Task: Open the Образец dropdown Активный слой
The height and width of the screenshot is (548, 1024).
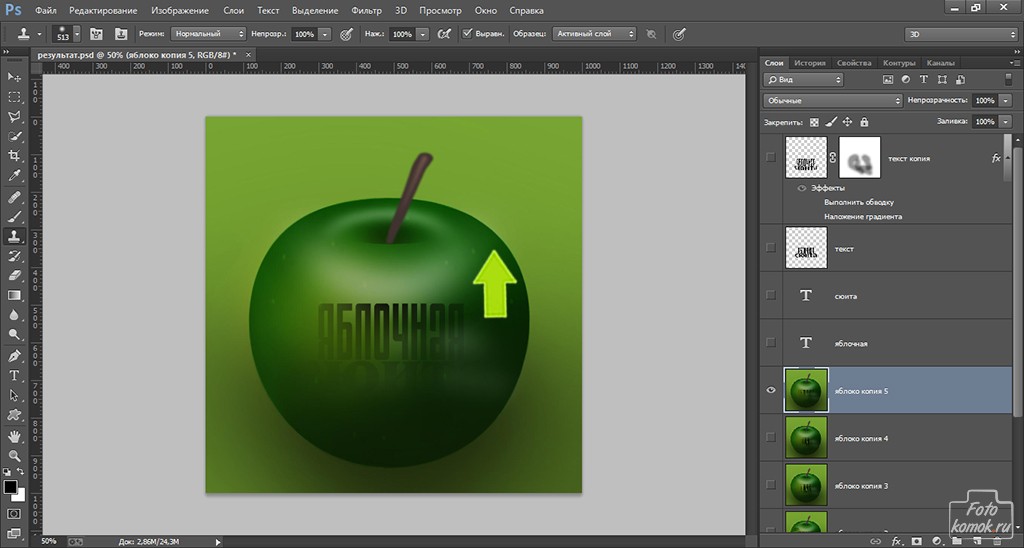Action: [x=594, y=34]
